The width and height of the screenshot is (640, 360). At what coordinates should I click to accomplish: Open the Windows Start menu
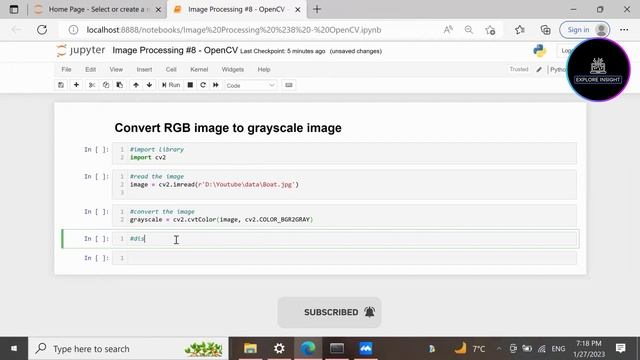14,349
